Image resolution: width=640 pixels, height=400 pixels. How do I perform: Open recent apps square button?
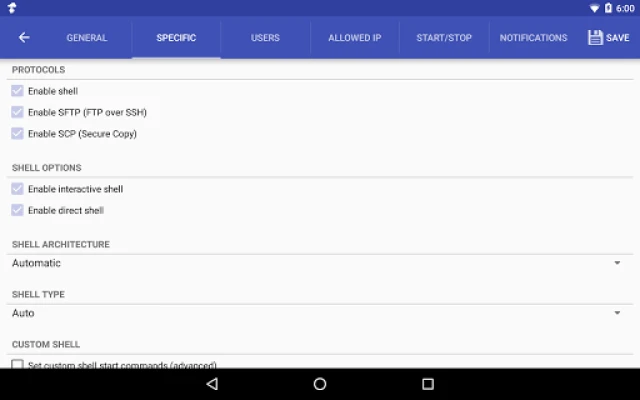427,384
